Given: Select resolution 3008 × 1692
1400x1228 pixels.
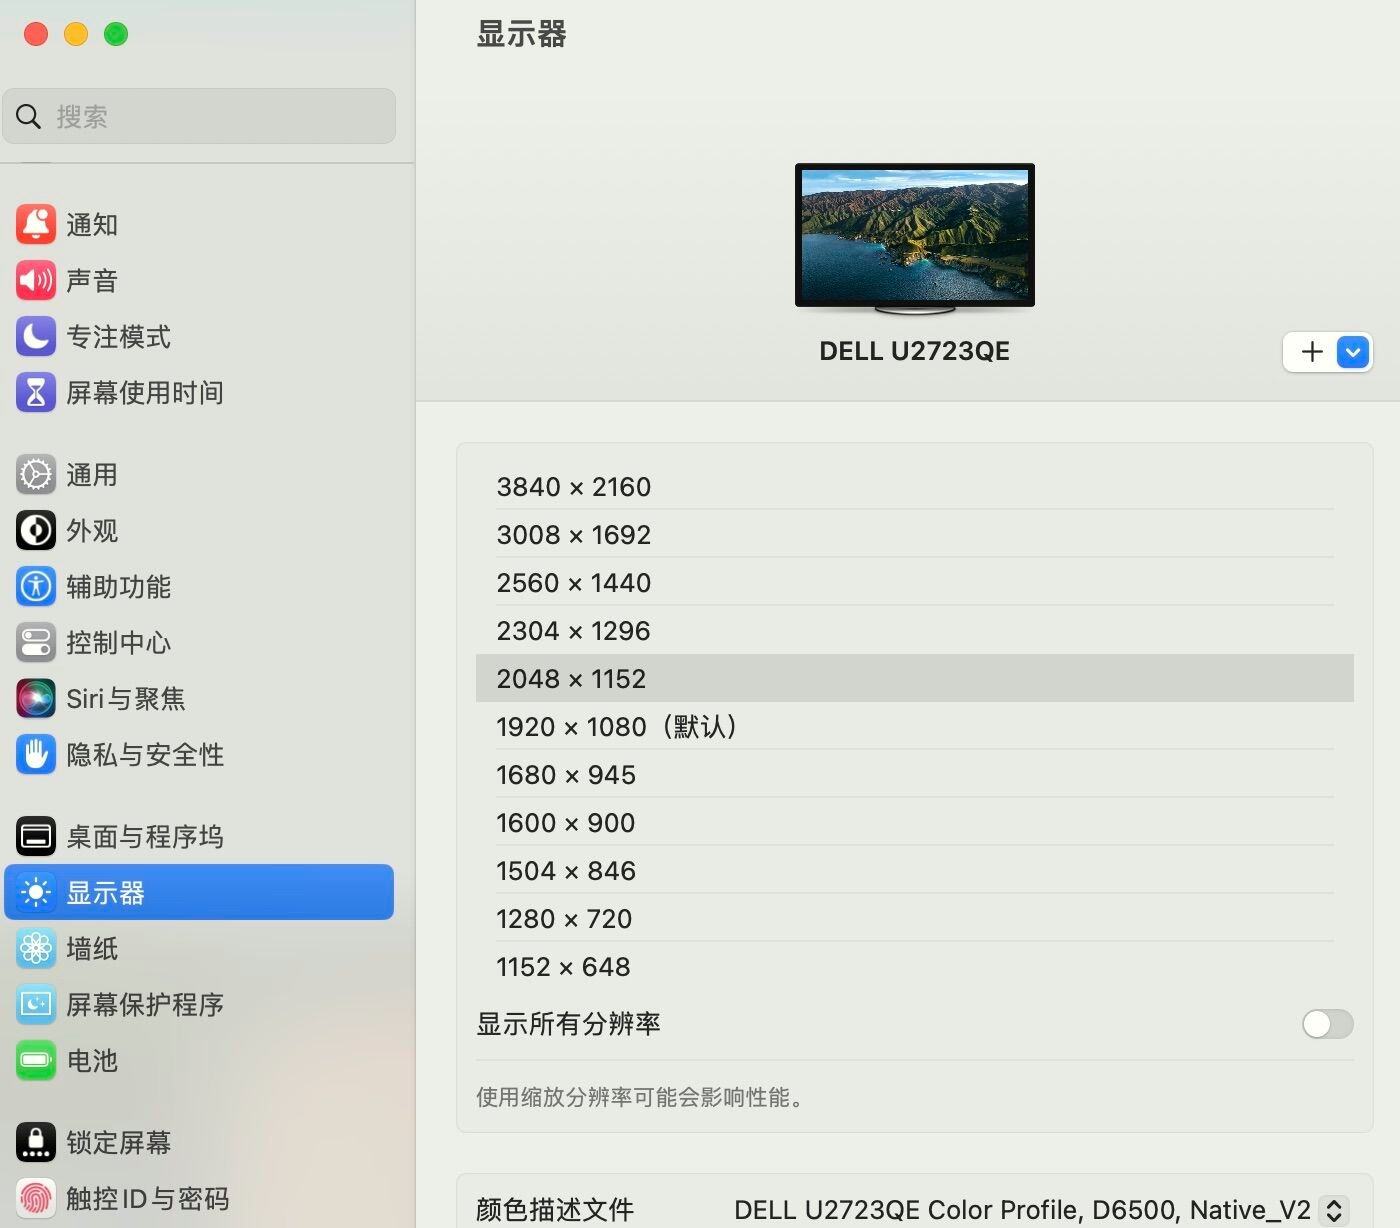Looking at the screenshot, I should (915, 534).
